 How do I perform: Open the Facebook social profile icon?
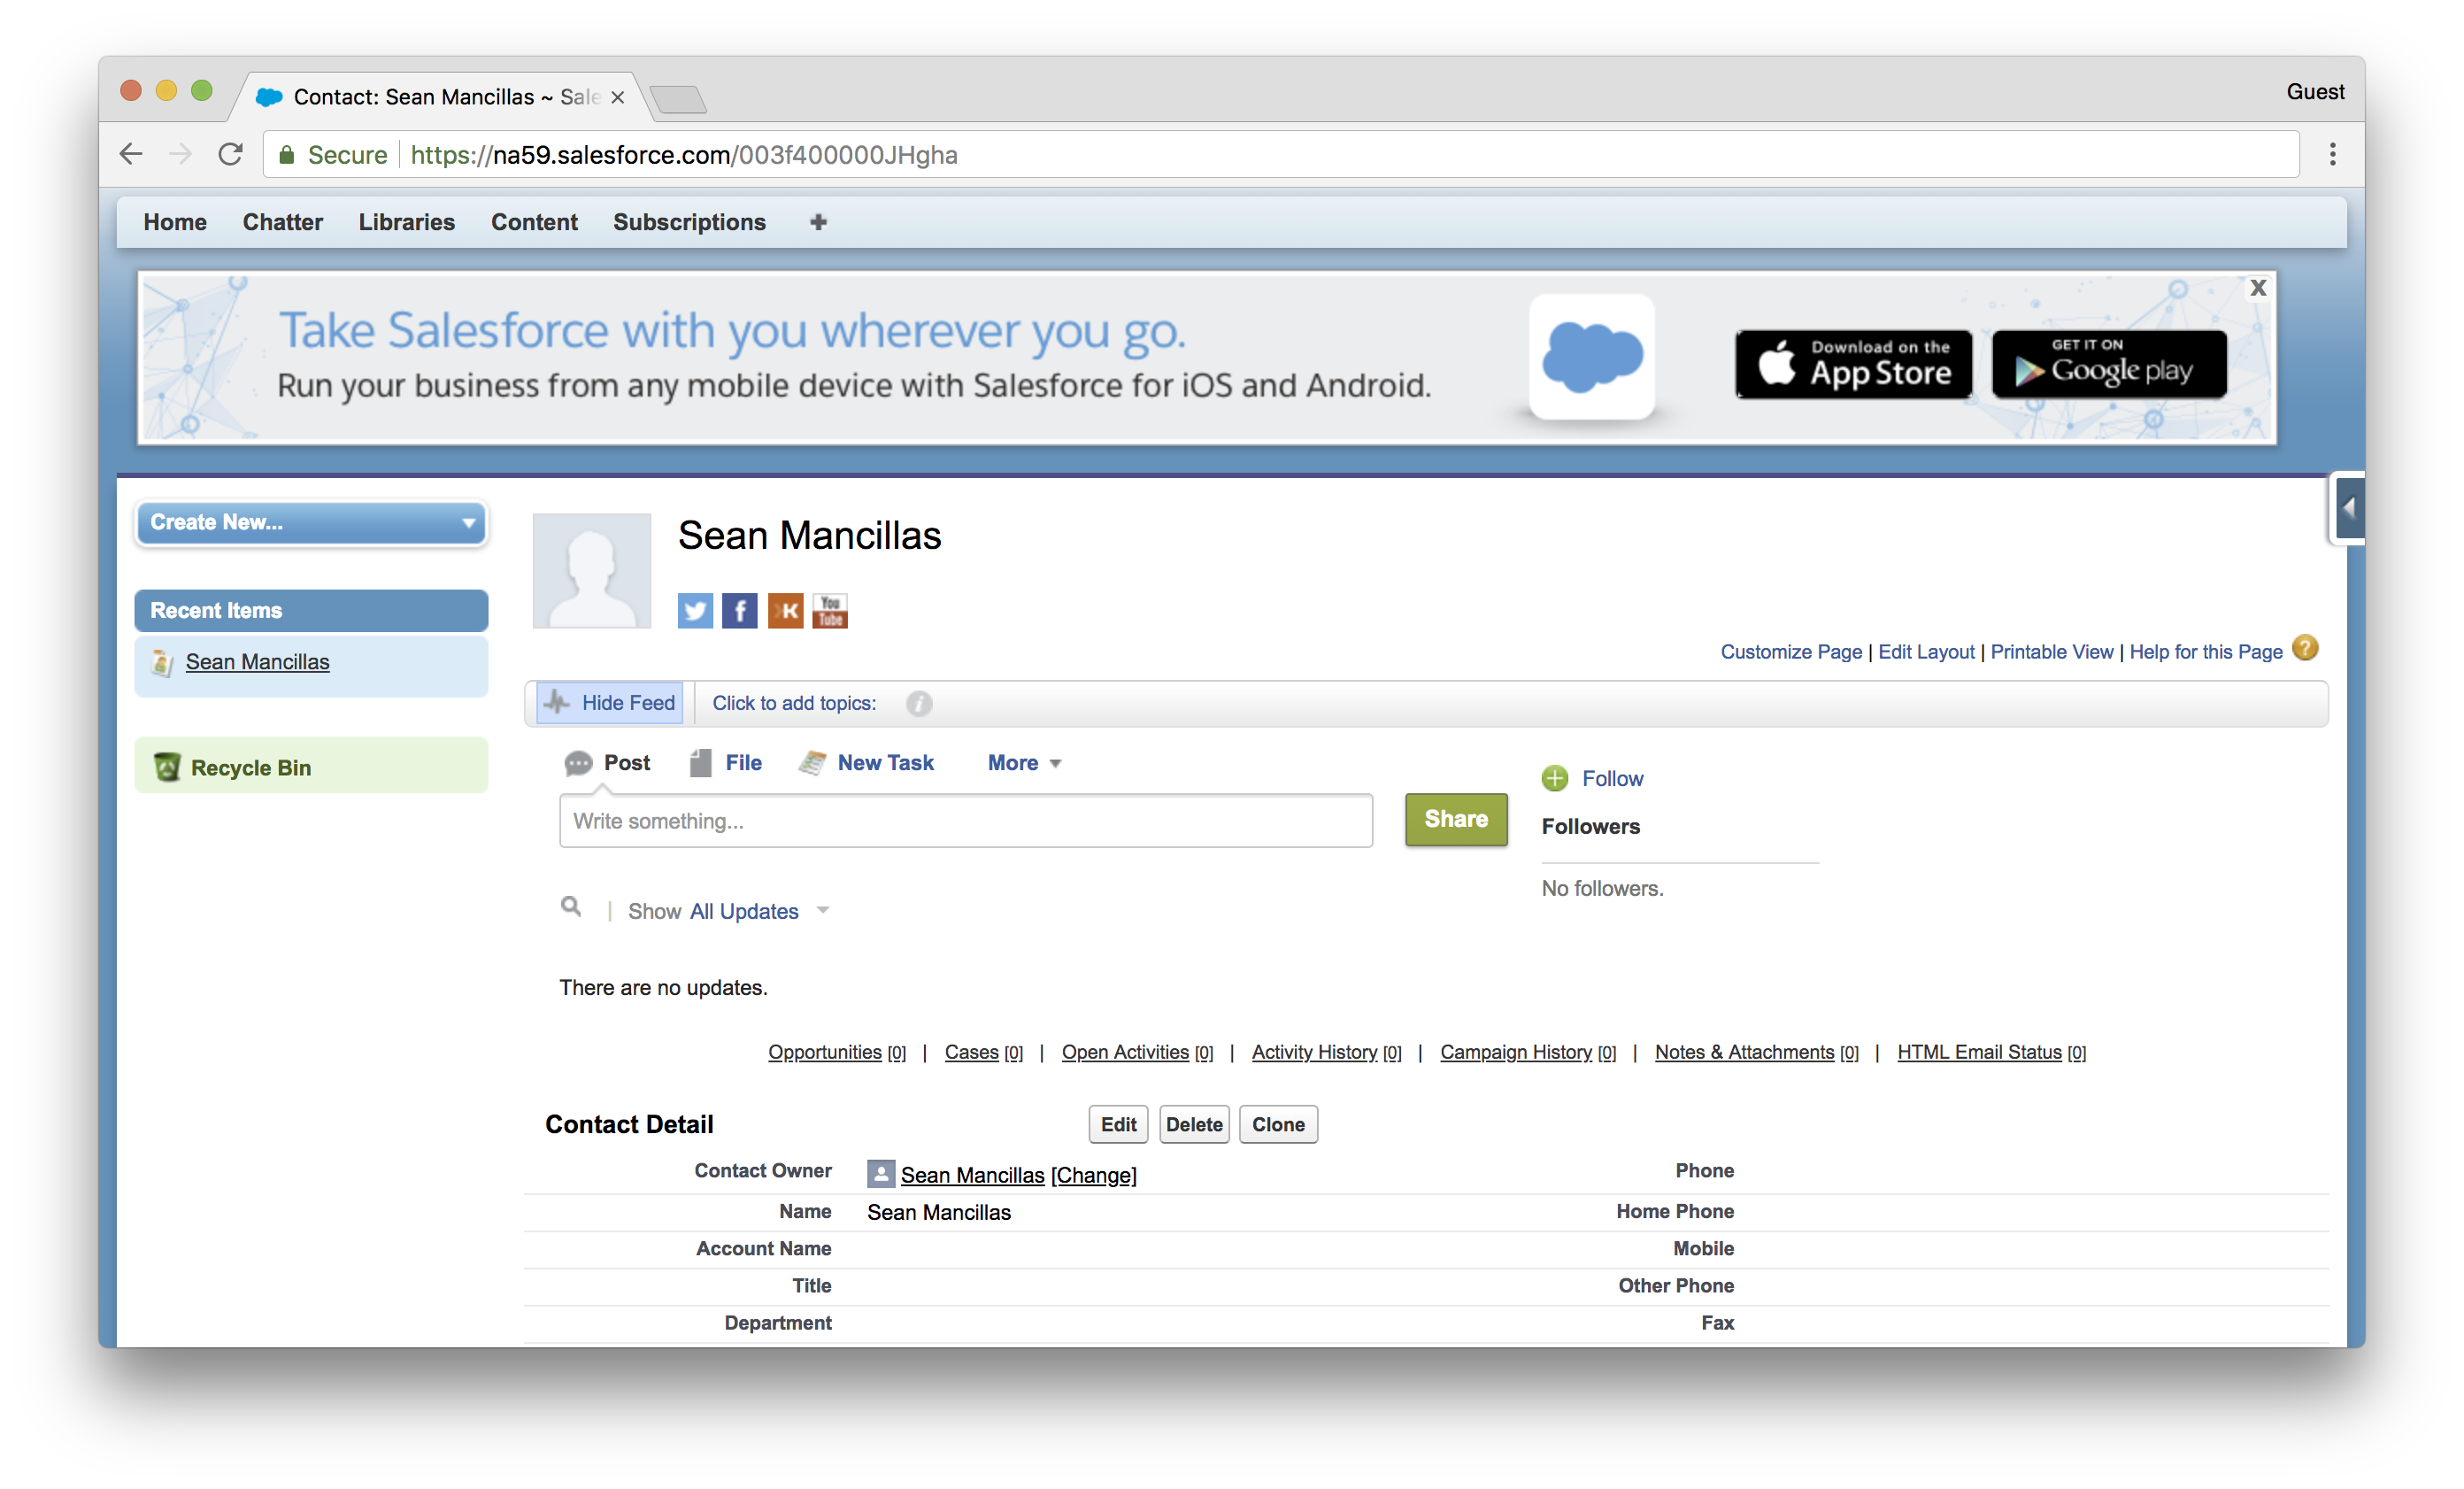click(740, 610)
